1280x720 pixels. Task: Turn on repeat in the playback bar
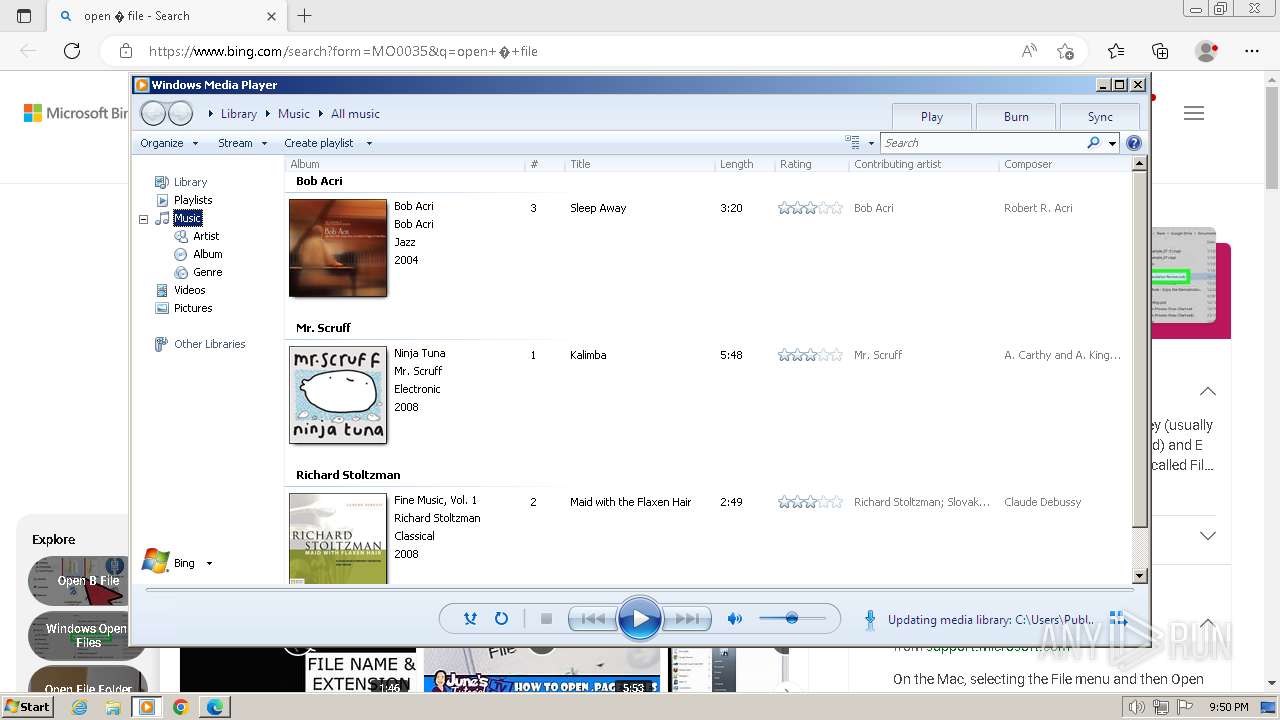pos(501,619)
